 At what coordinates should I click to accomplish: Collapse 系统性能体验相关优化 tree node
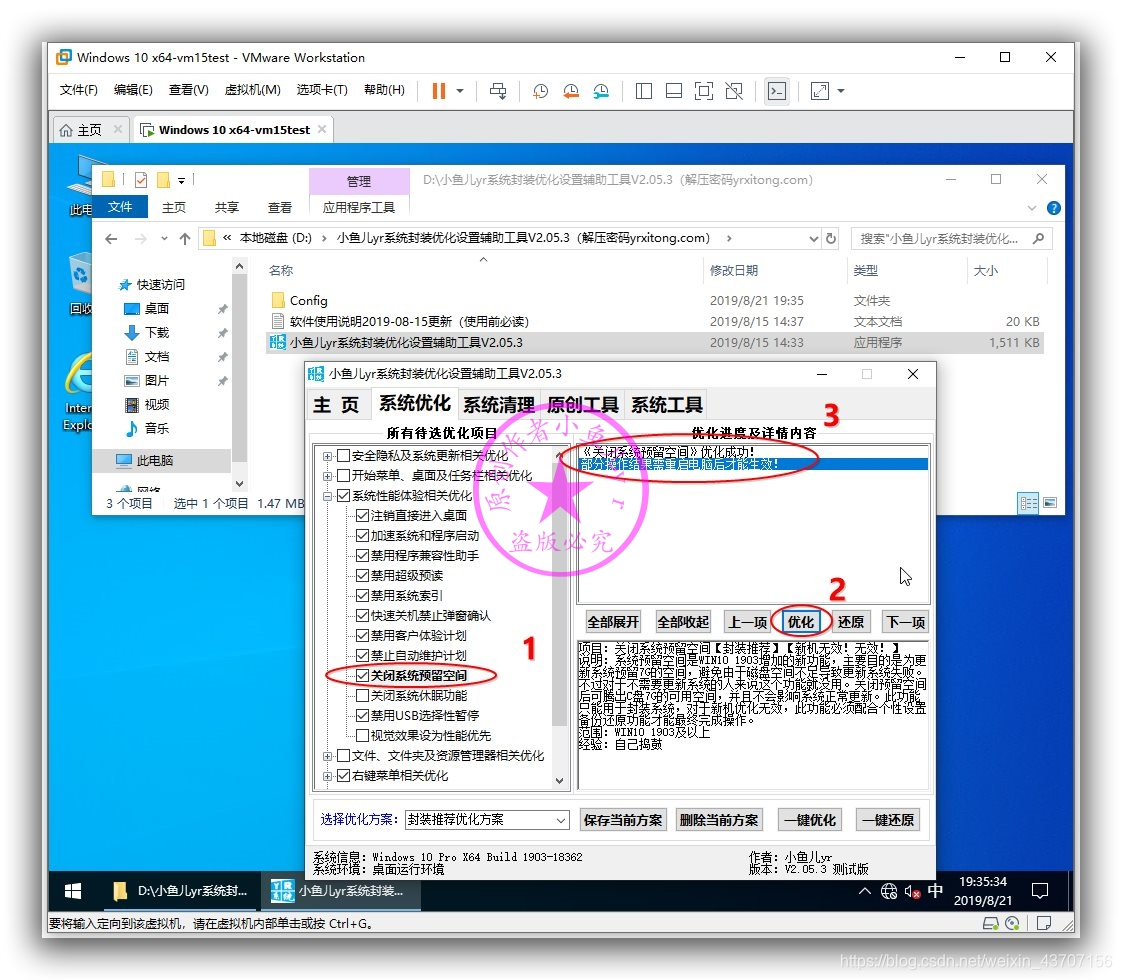click(327, 496)
